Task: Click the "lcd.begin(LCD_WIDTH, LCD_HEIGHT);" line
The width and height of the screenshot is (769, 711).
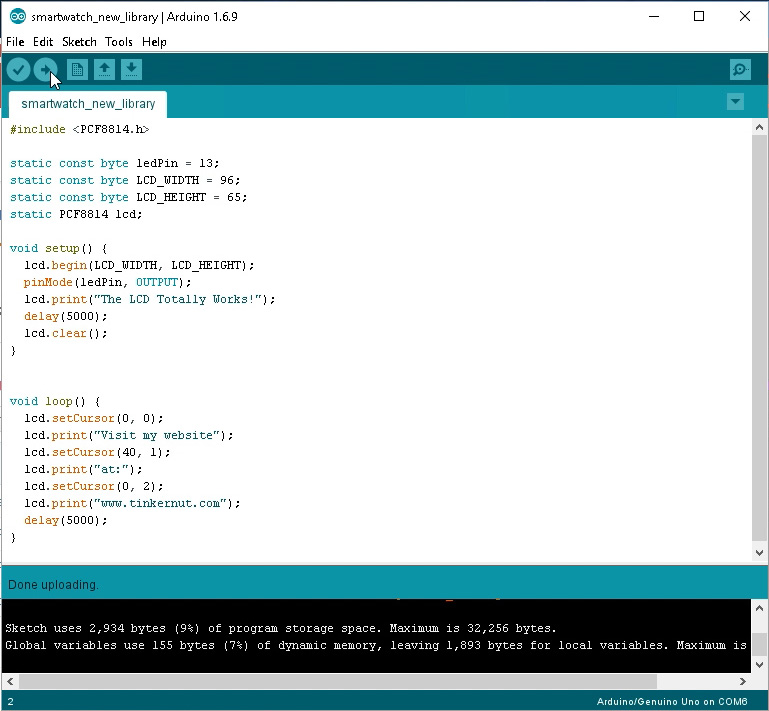Action: point(139,265)
